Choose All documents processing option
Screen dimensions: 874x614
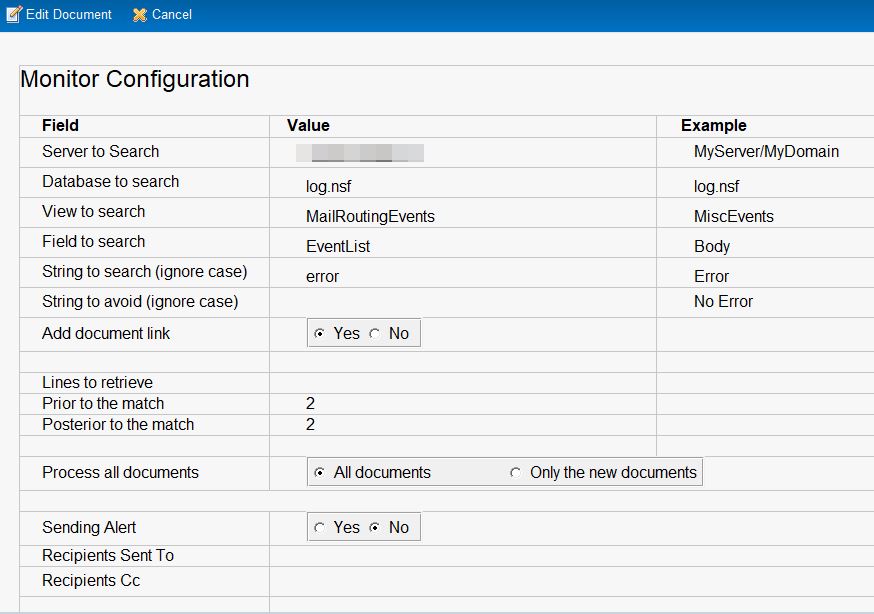319,473
